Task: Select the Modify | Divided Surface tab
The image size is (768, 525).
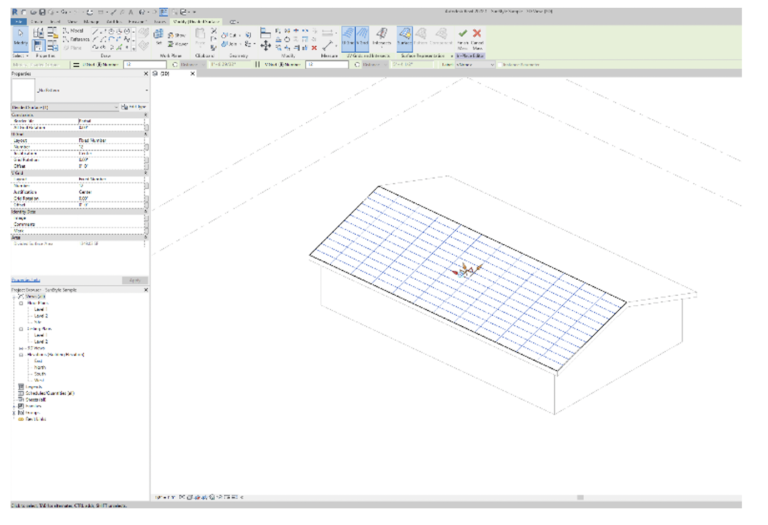Action: (196, 22)
